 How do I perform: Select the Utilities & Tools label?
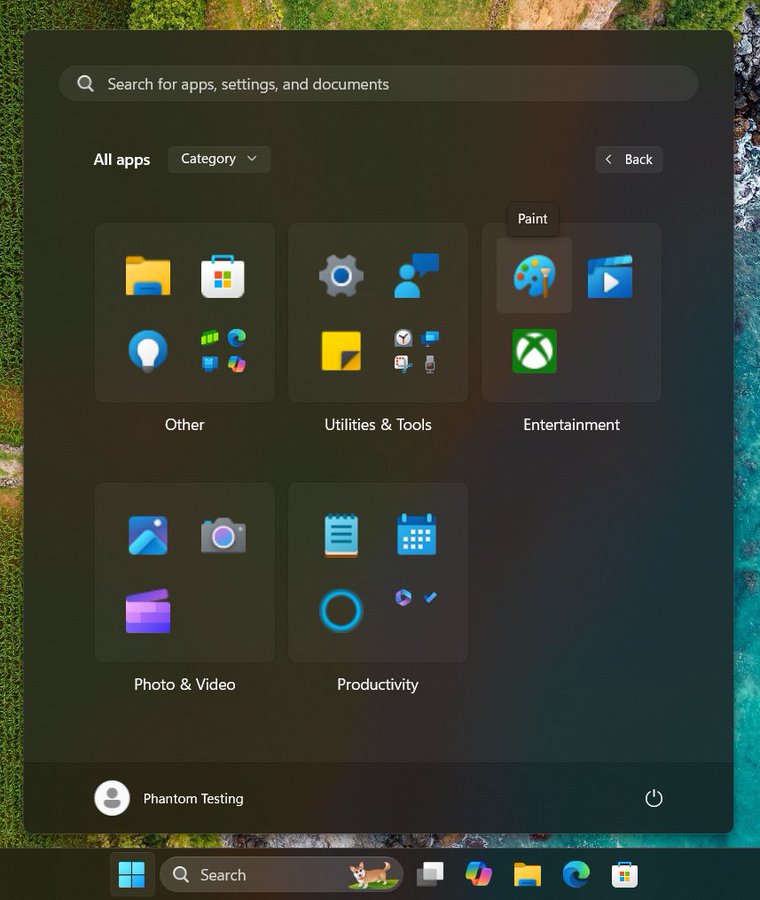click(x=378, y=425)
